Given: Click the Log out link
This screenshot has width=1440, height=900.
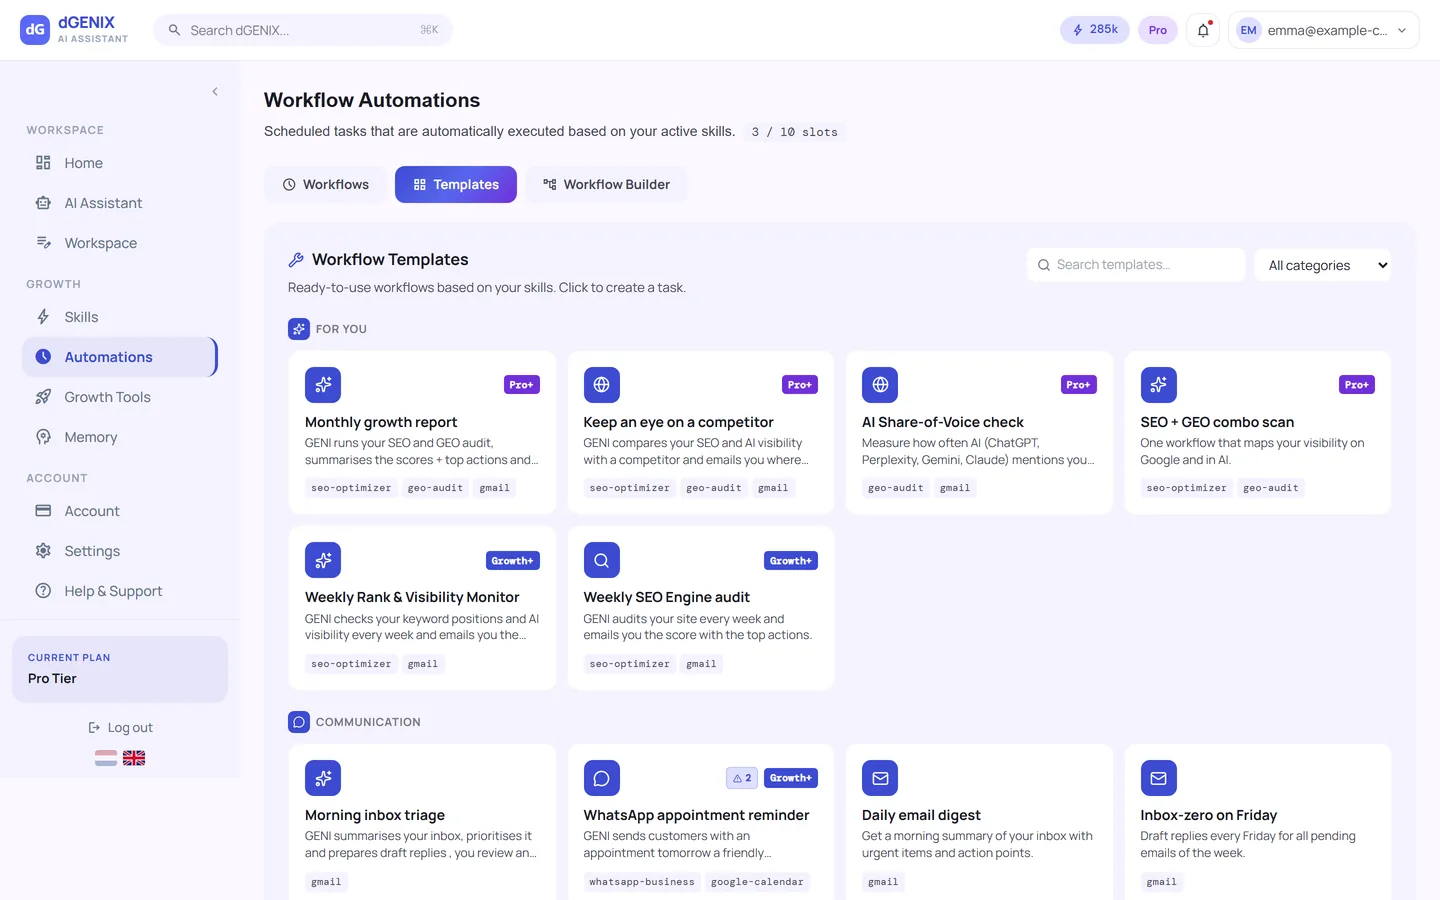Looking at the screenshot, I should [x=120, y=728].
